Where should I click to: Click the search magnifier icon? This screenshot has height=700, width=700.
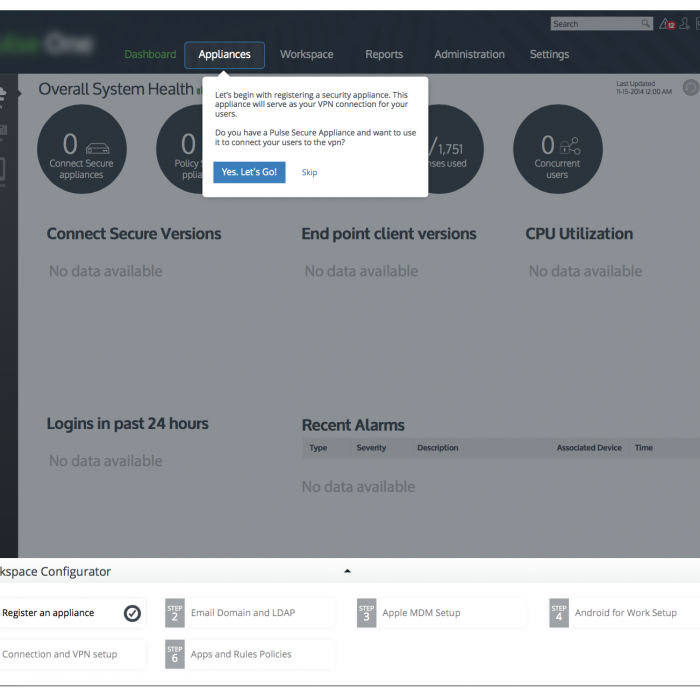pyautogui.click(x=646, y=24)
